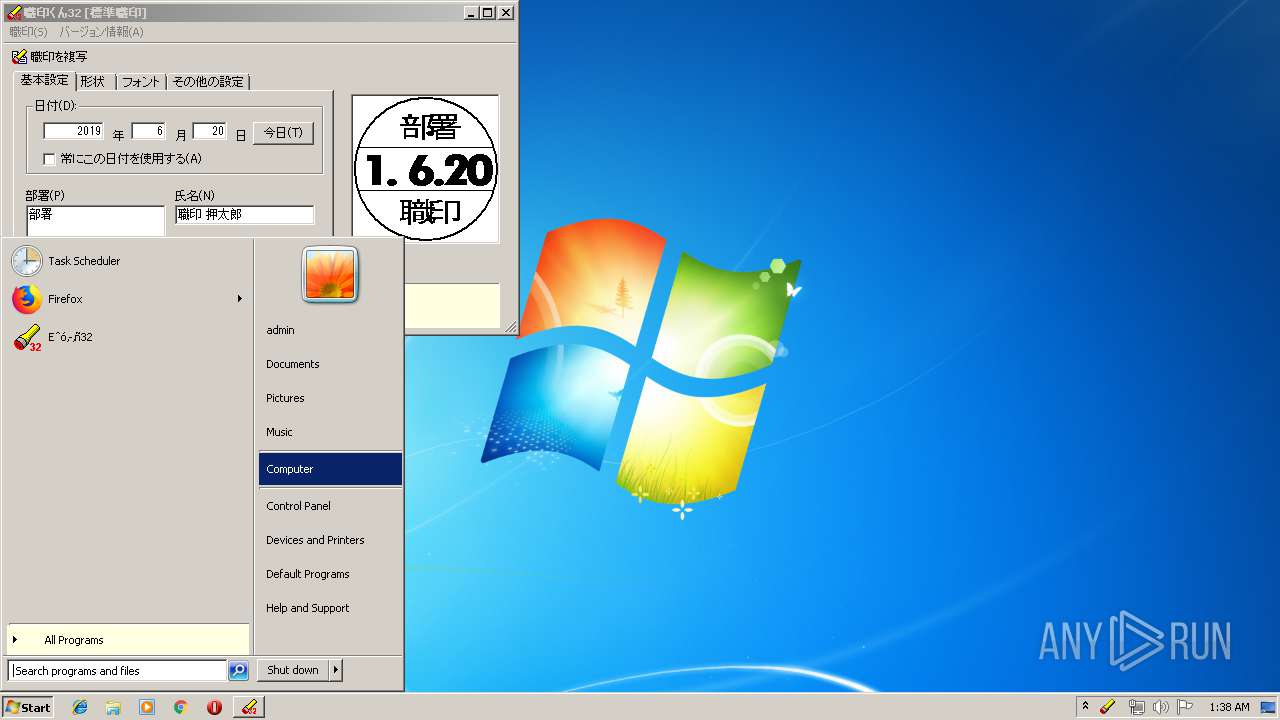Click Show desktop button at taskbar end

[1268, 707]
